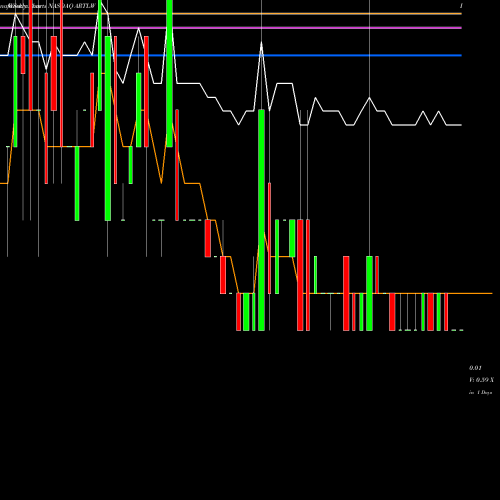Click the 'in 4 Days' label

tap(481, 393)
